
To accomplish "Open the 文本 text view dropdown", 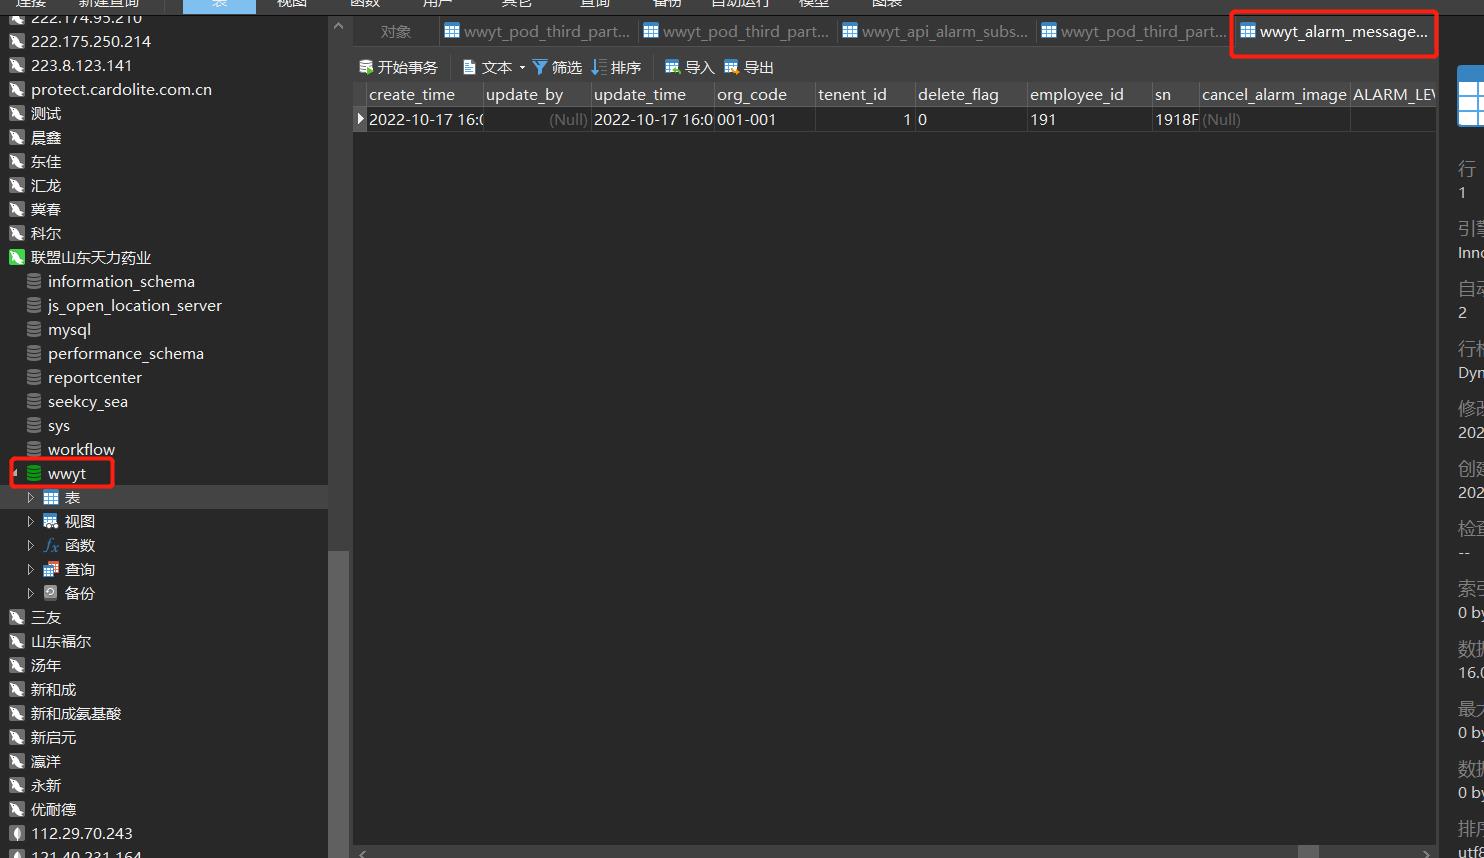I will coord(493,67).
